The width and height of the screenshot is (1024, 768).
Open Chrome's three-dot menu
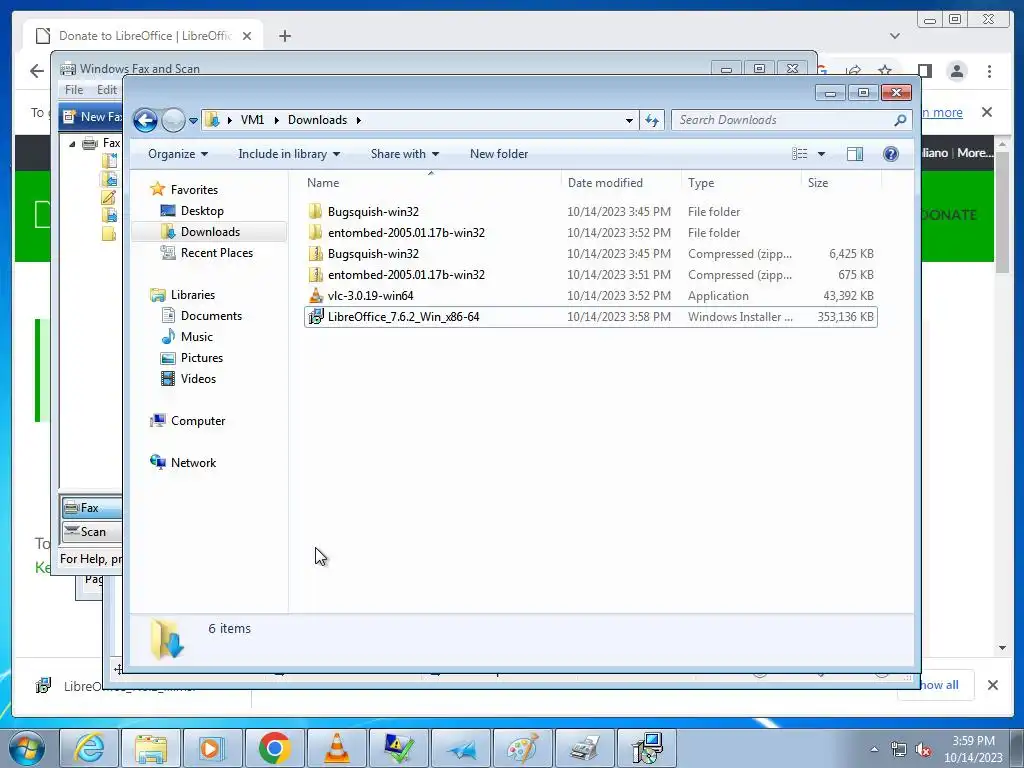[x=989, y=71]
